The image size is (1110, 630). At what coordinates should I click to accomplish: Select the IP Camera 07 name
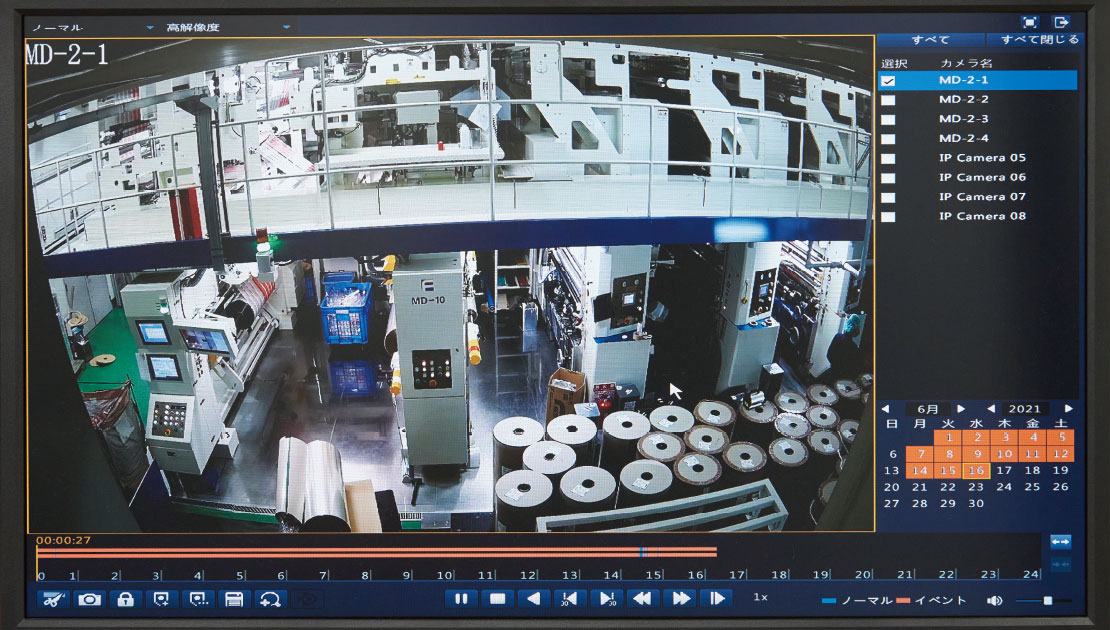click(982, 197)
